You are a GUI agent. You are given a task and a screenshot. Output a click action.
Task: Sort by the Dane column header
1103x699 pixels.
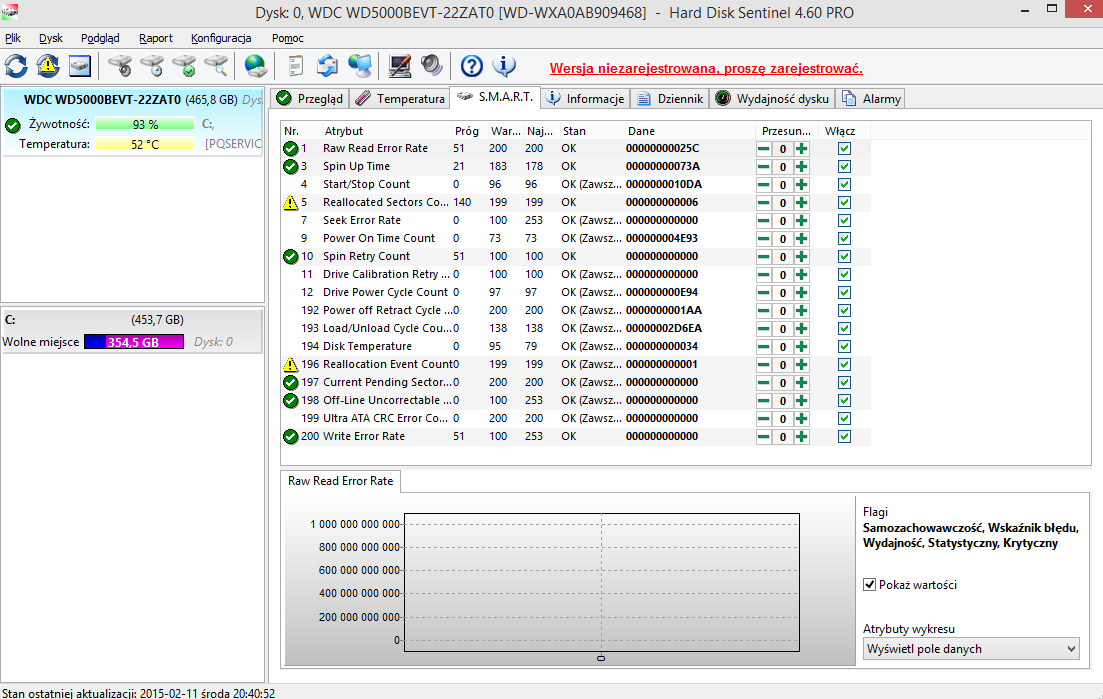(689, 131)
